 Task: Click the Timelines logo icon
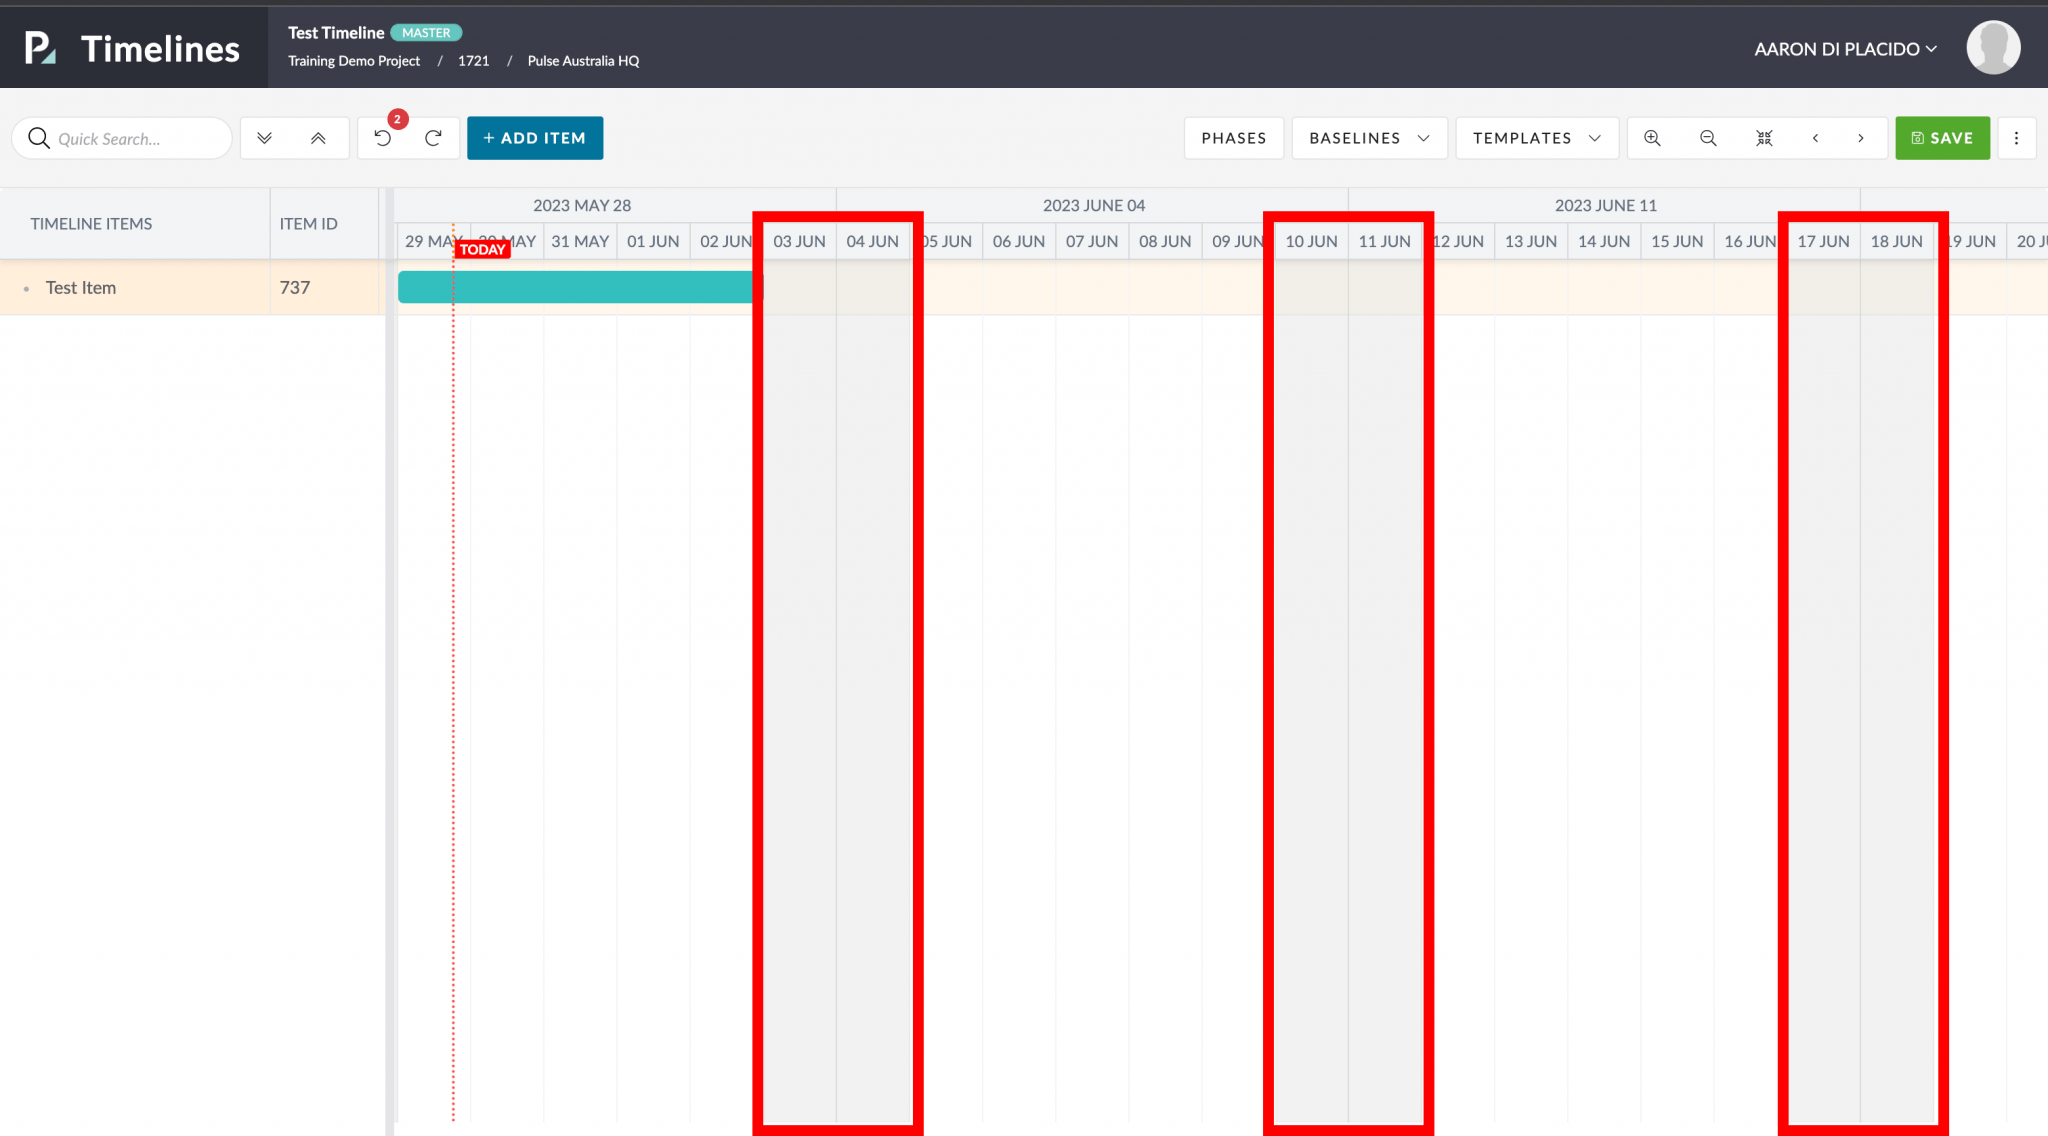(37, 46)
